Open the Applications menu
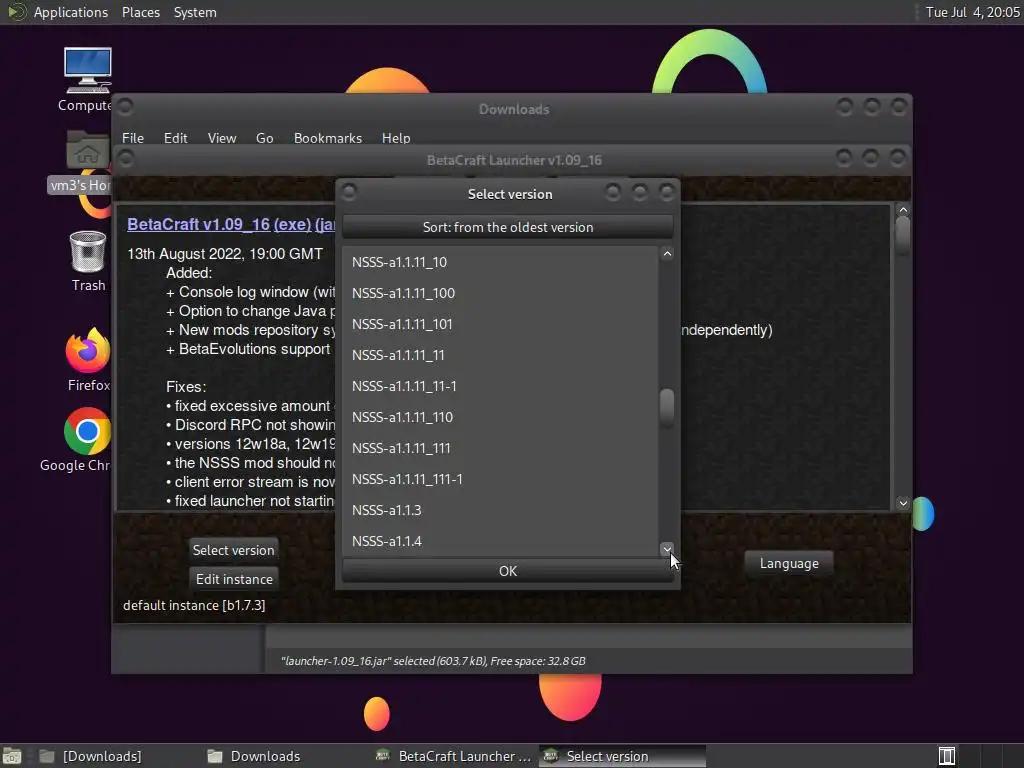 click(x=71, y=12)
